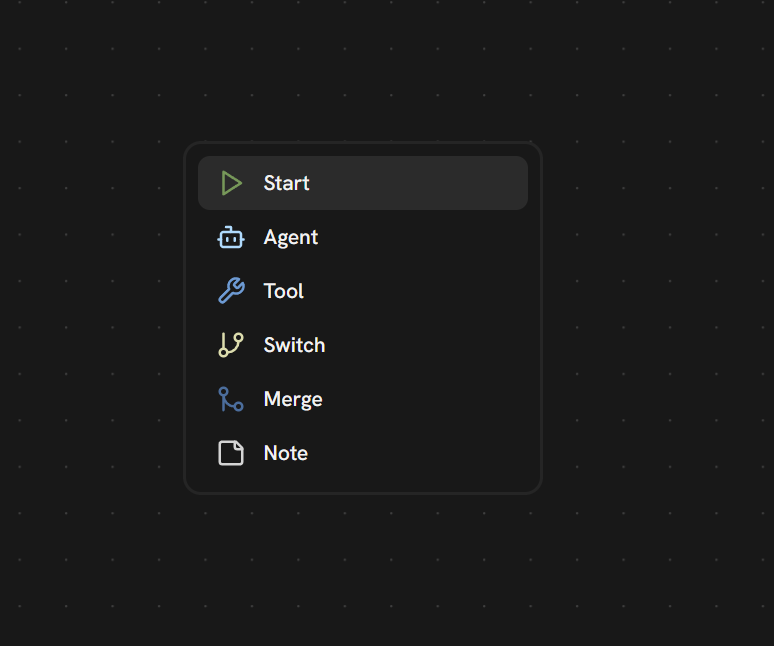Click the robot Agent icon

point(231,237)
